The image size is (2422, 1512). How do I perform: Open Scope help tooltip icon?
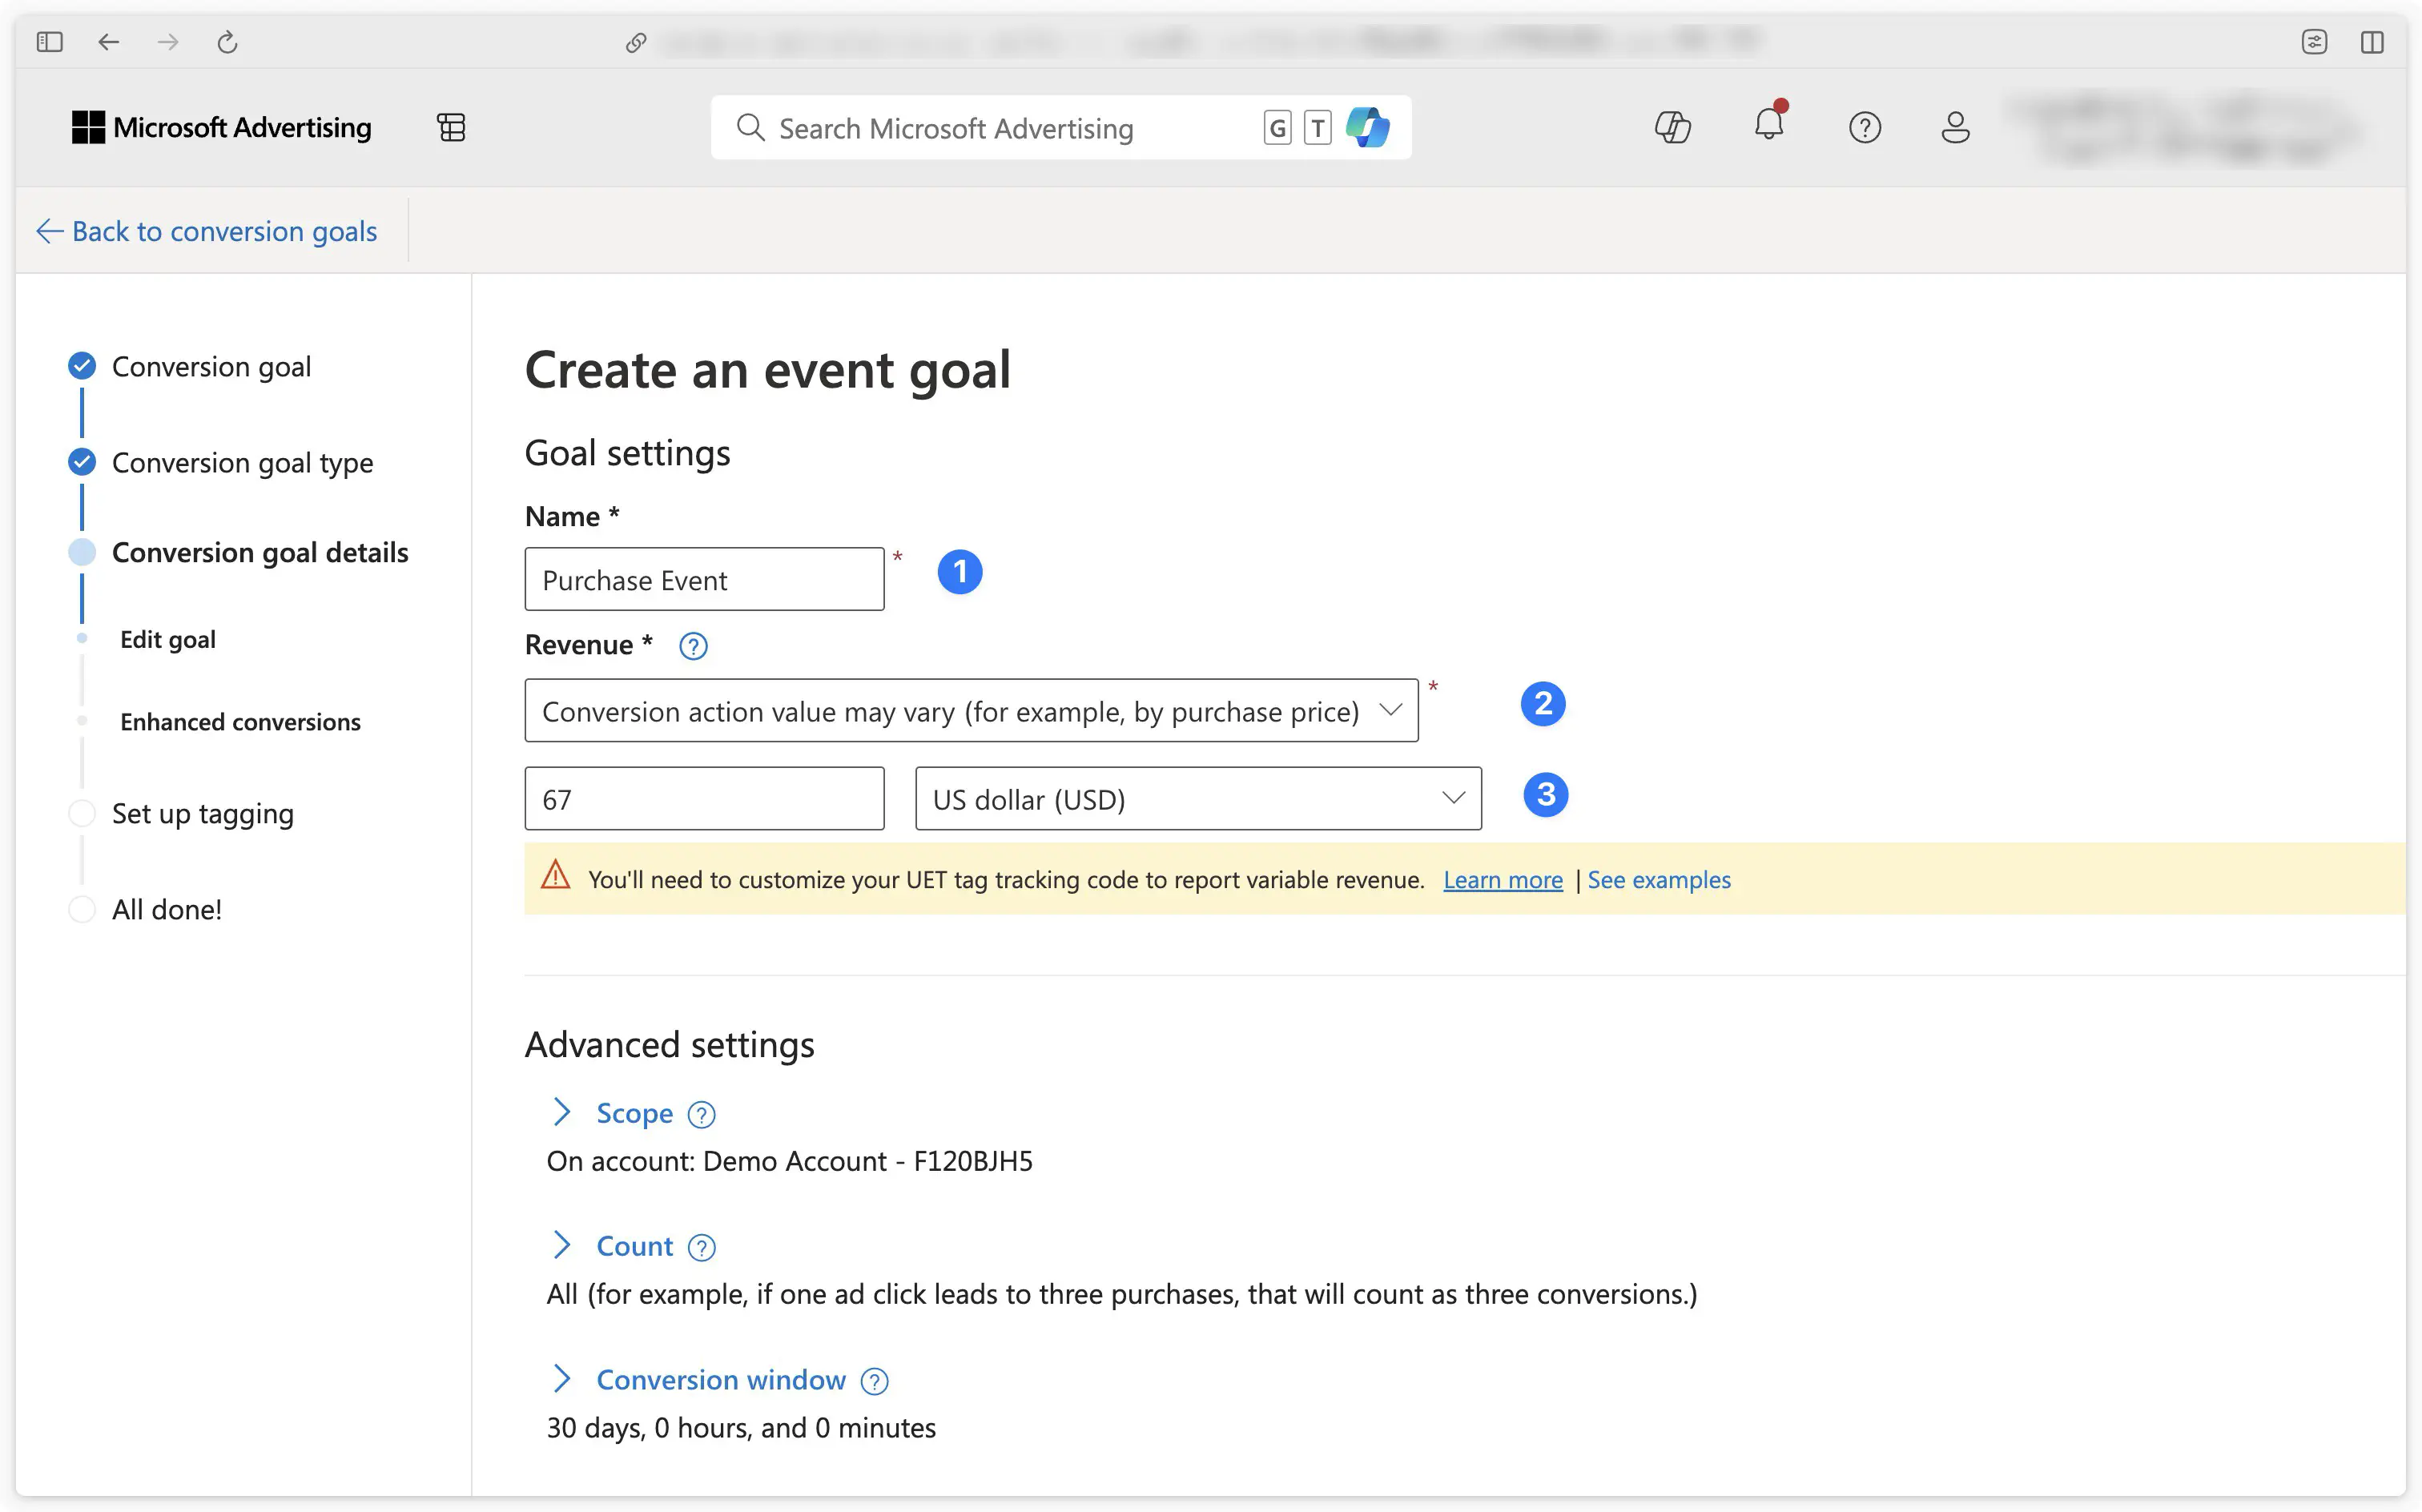[701, 1114]
